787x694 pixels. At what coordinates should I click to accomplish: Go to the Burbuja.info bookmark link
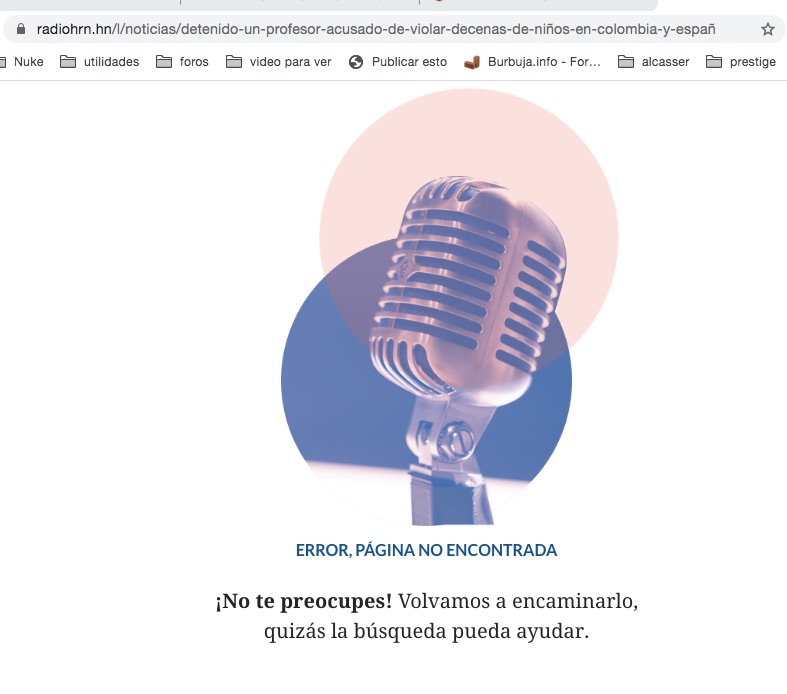pos(544,62)
